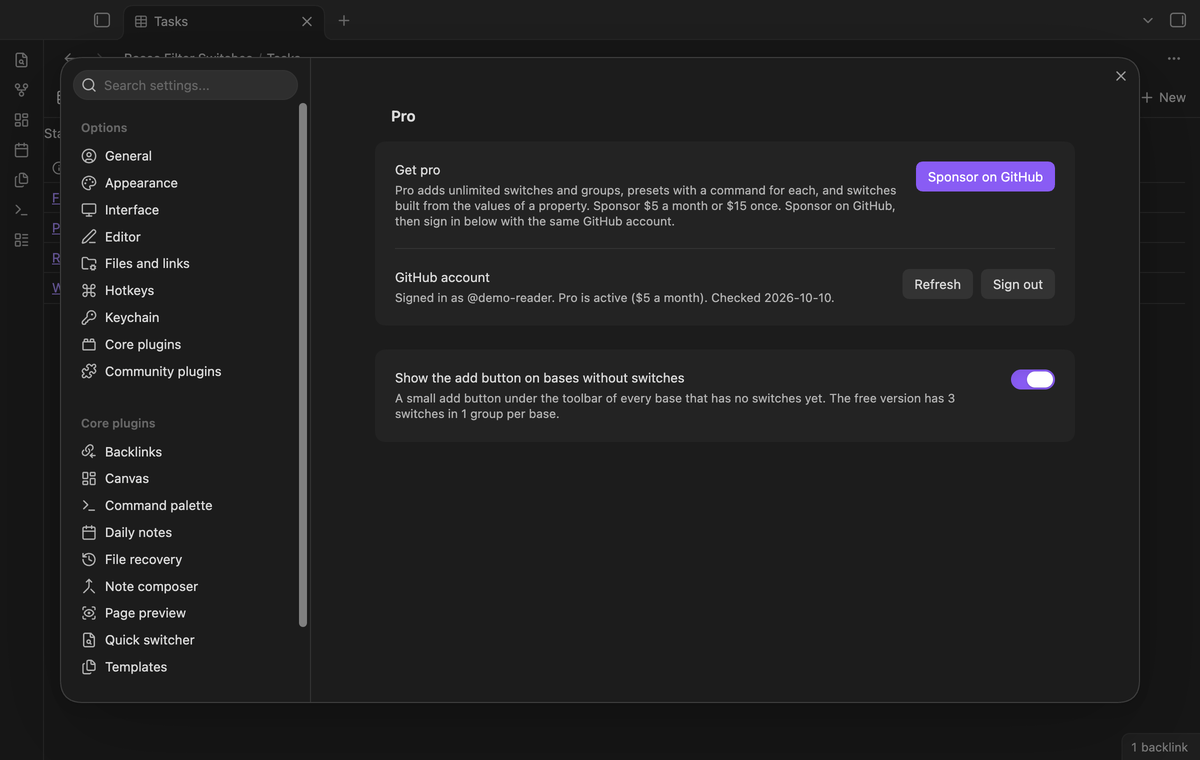Close the settings dialog
Screen dimensions: 1200x760
tap(1121, 76)
